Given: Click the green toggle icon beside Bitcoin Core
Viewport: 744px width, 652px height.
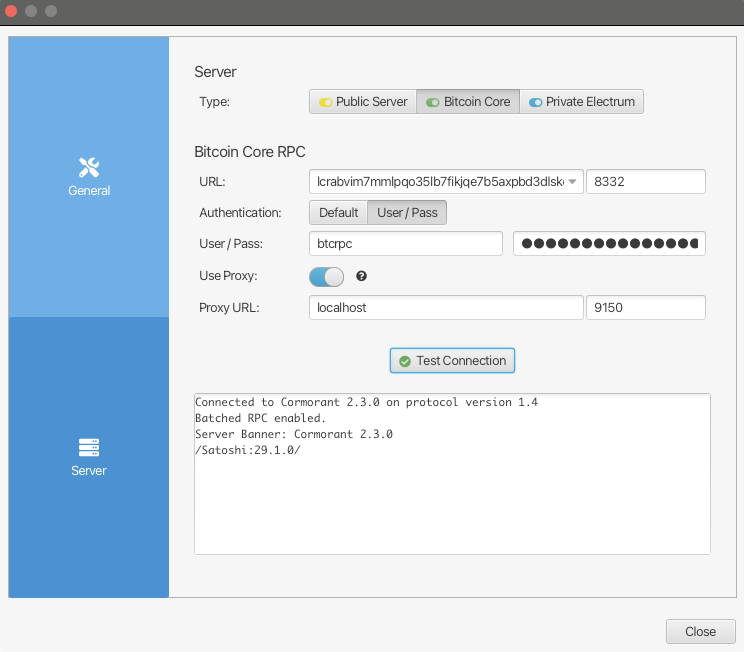Looking at the screenshot, I should (432, 102).
